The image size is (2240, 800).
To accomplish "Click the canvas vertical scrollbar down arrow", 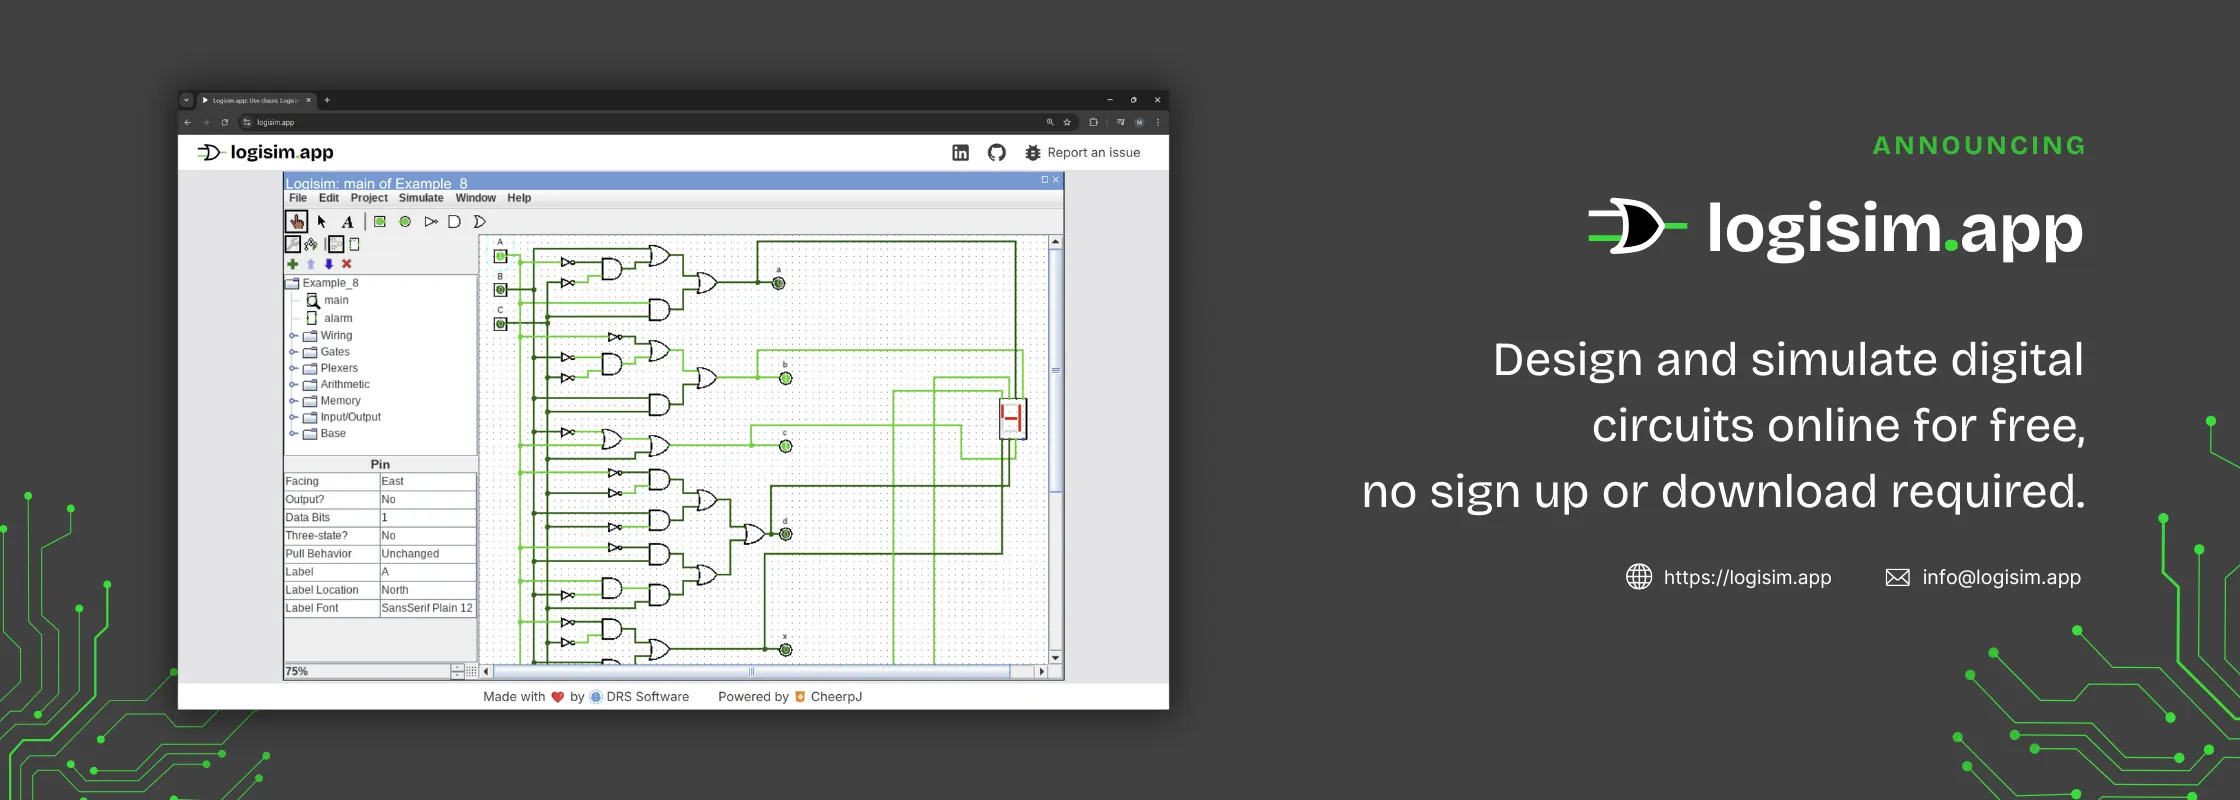I will tap(1055, 658).
